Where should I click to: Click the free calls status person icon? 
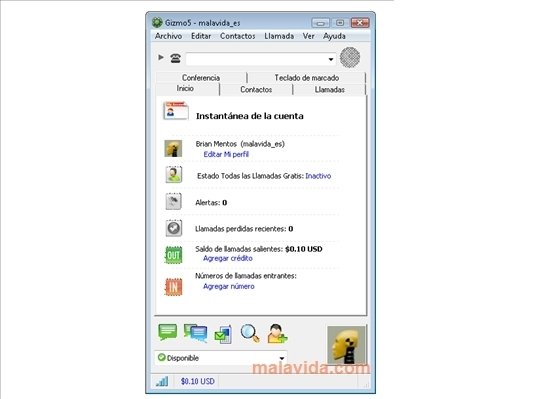tap(174, 174)
